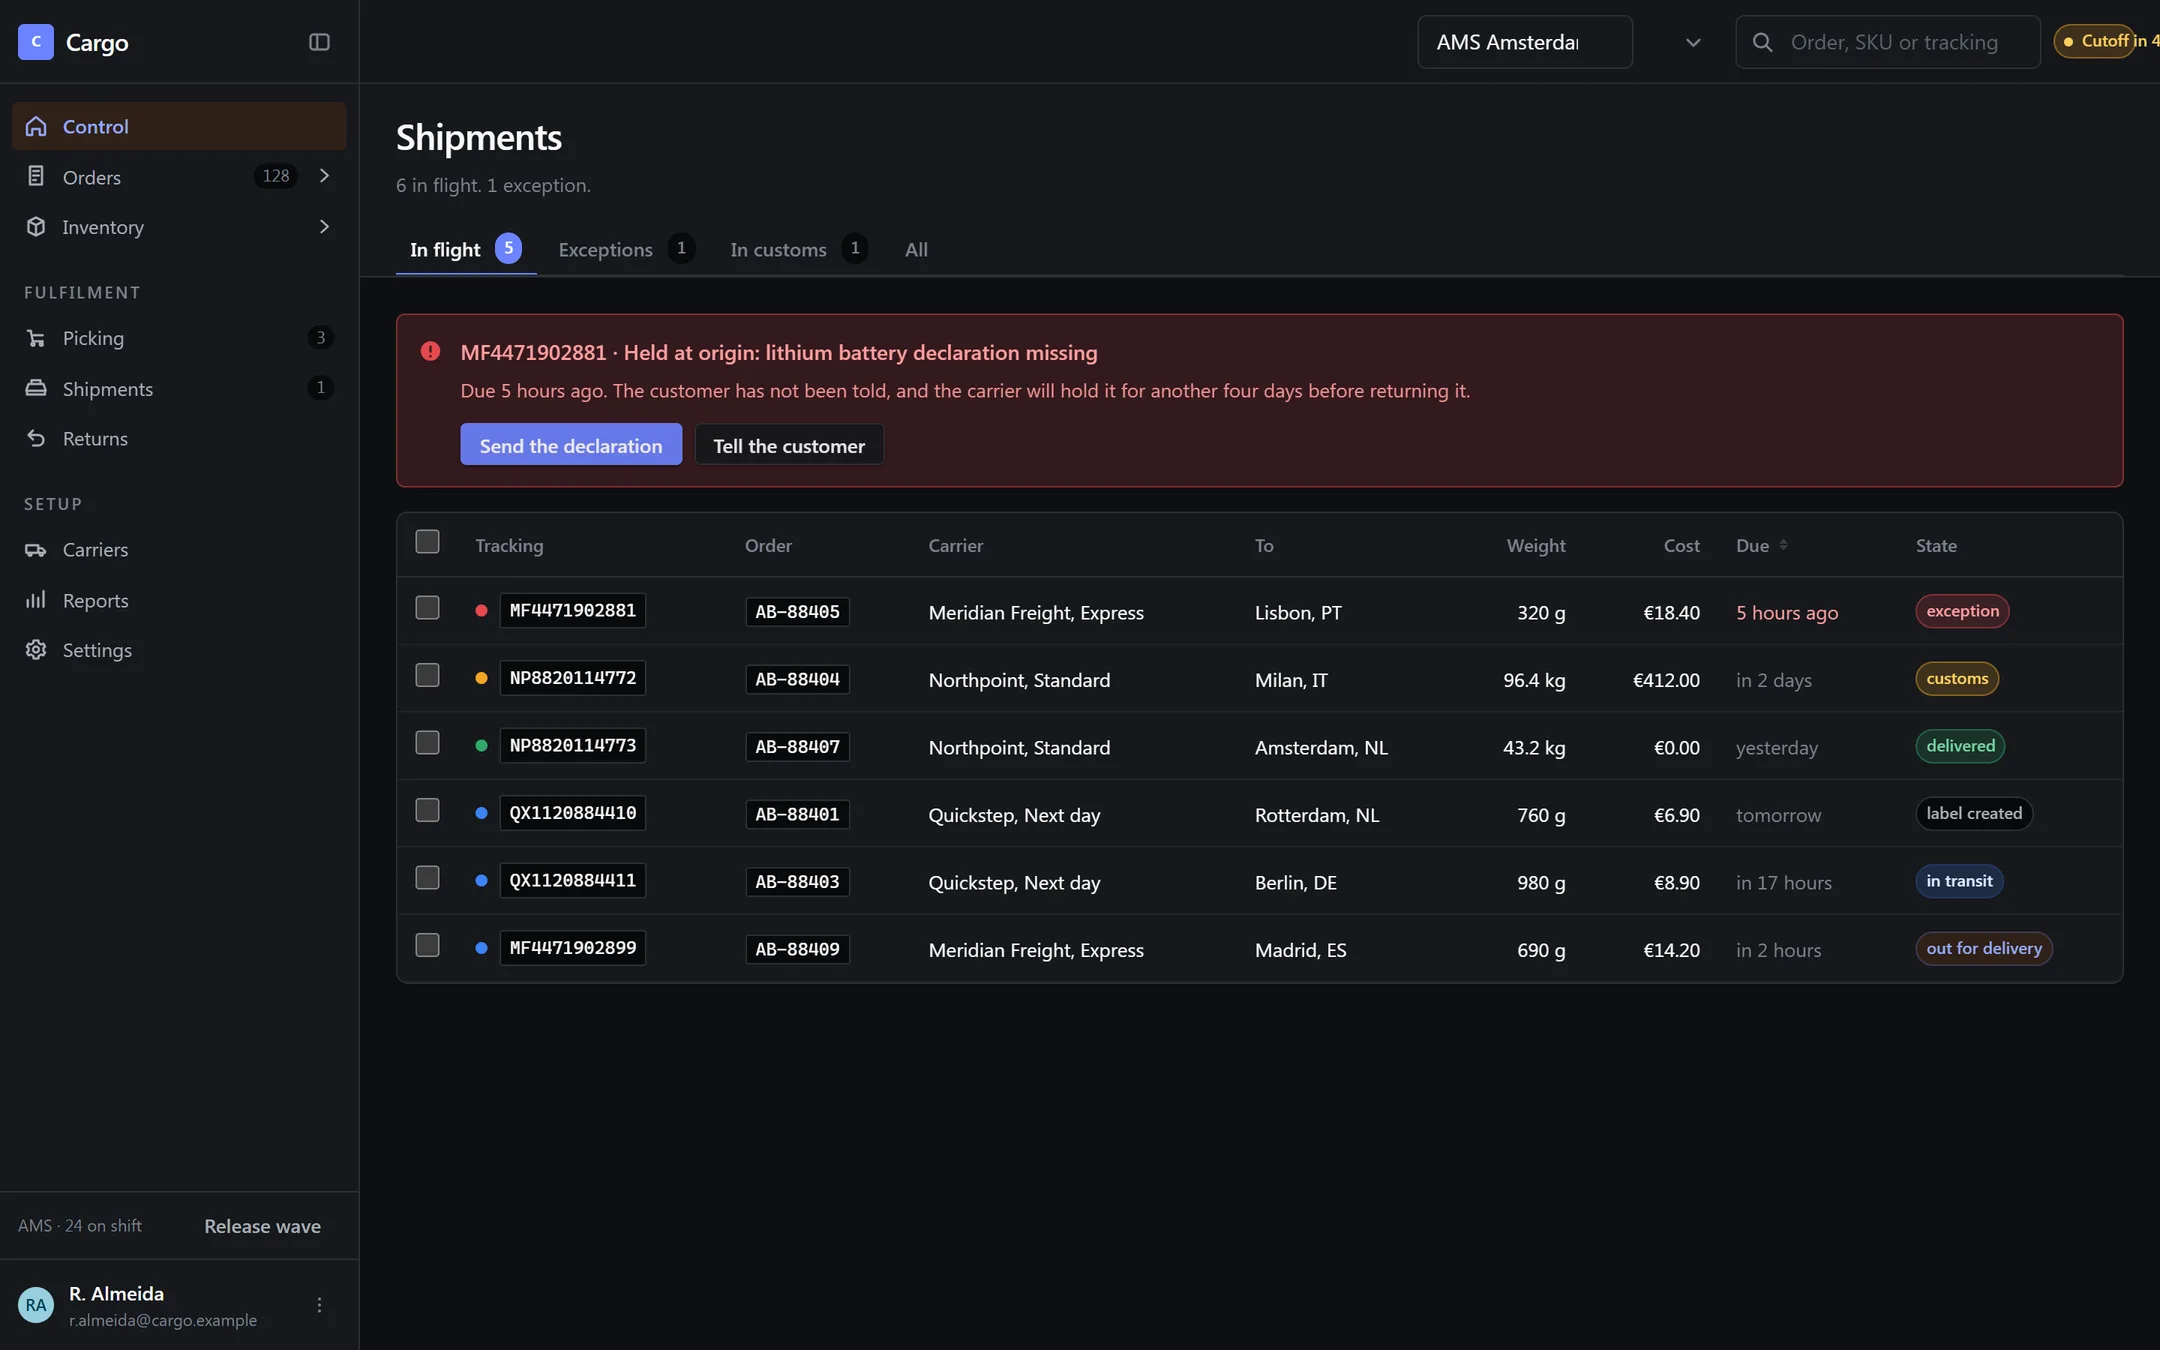
Task: Click the Returns arrow icon
Action: (x=36, y=438)
